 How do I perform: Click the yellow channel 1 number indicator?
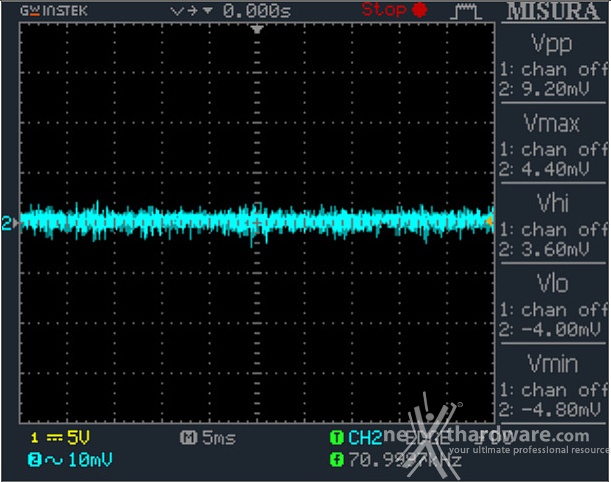click(x=34, y=438)
